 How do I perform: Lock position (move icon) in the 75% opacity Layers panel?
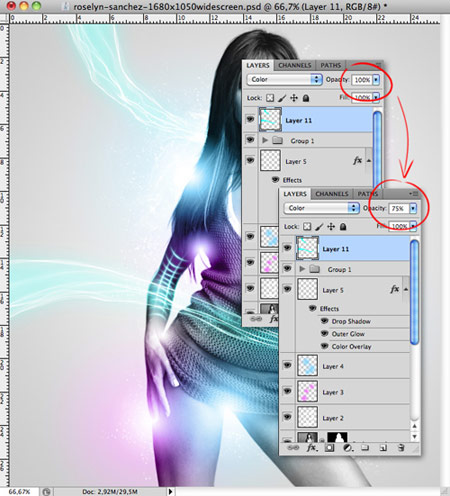tap(331, 227)
